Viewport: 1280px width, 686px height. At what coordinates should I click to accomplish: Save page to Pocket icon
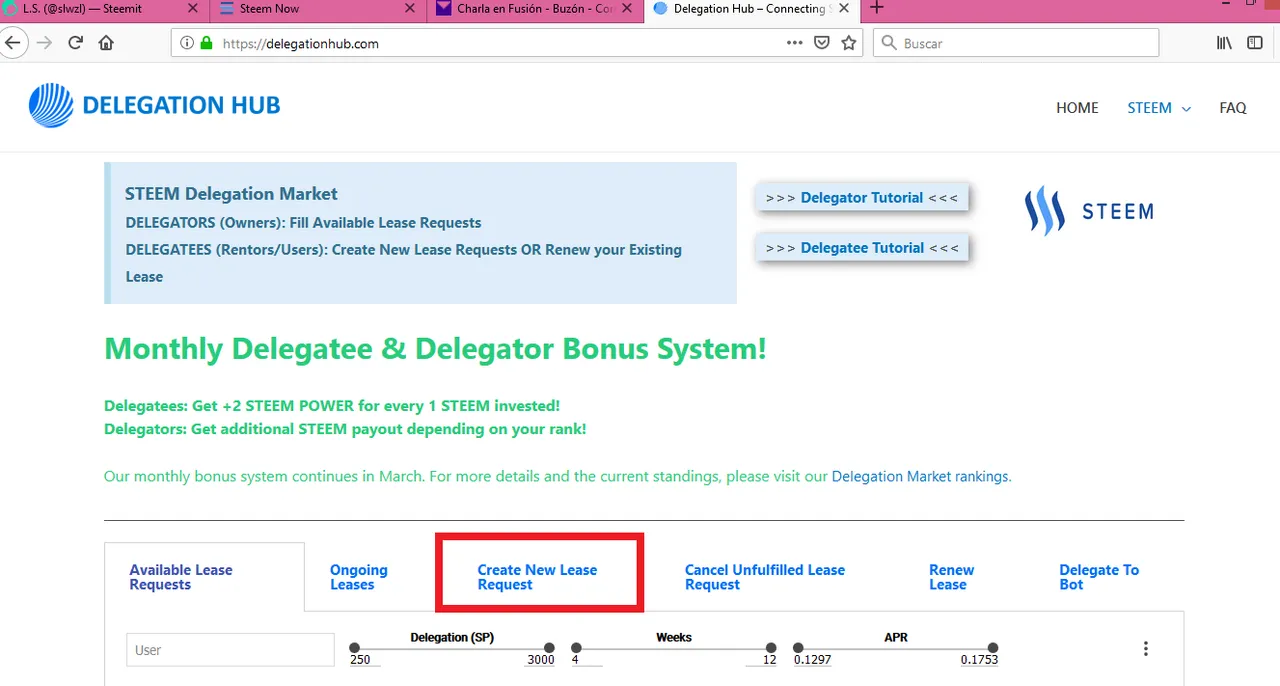coord(822,43)
